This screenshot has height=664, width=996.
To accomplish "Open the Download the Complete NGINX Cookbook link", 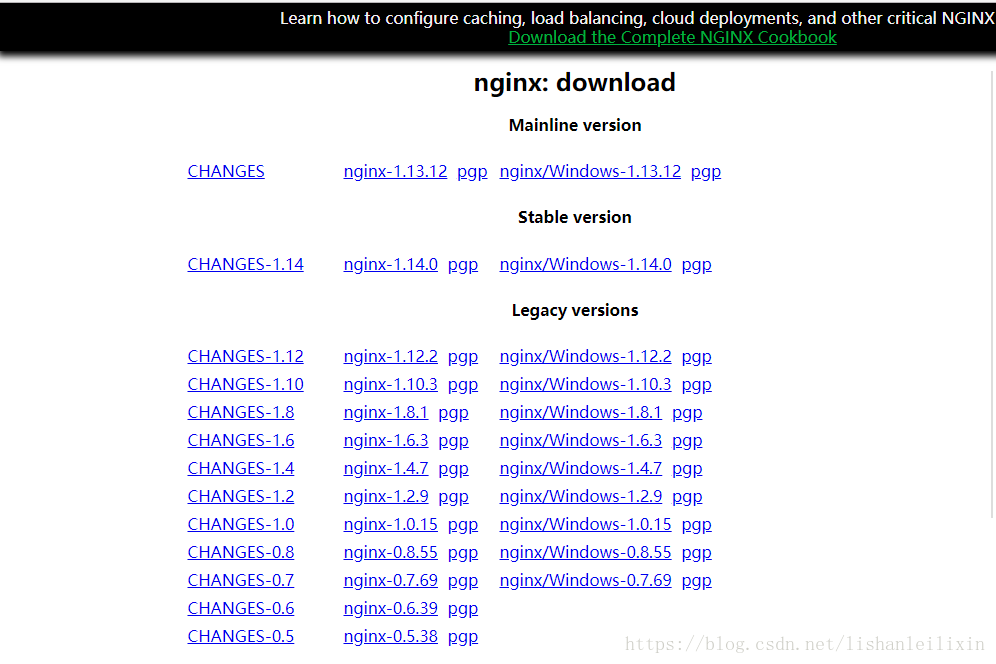I will (x=672, y=37).
